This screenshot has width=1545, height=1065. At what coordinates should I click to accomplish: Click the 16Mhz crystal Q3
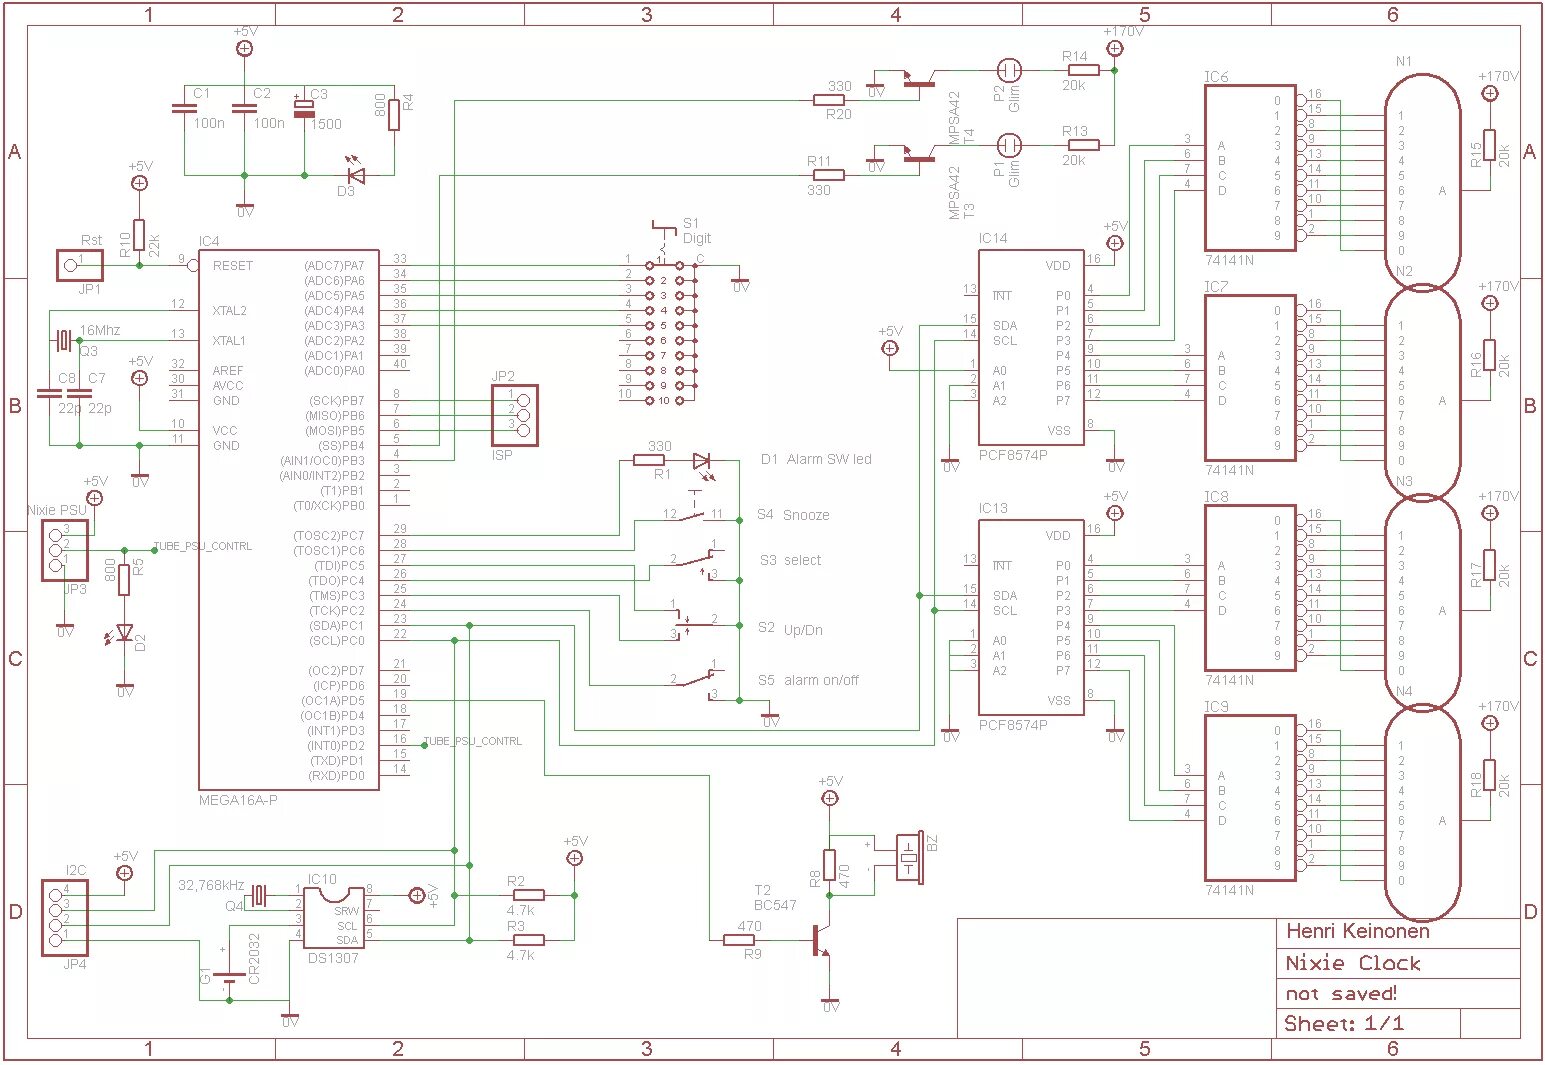pyautogui.click(x=65, y=341)
